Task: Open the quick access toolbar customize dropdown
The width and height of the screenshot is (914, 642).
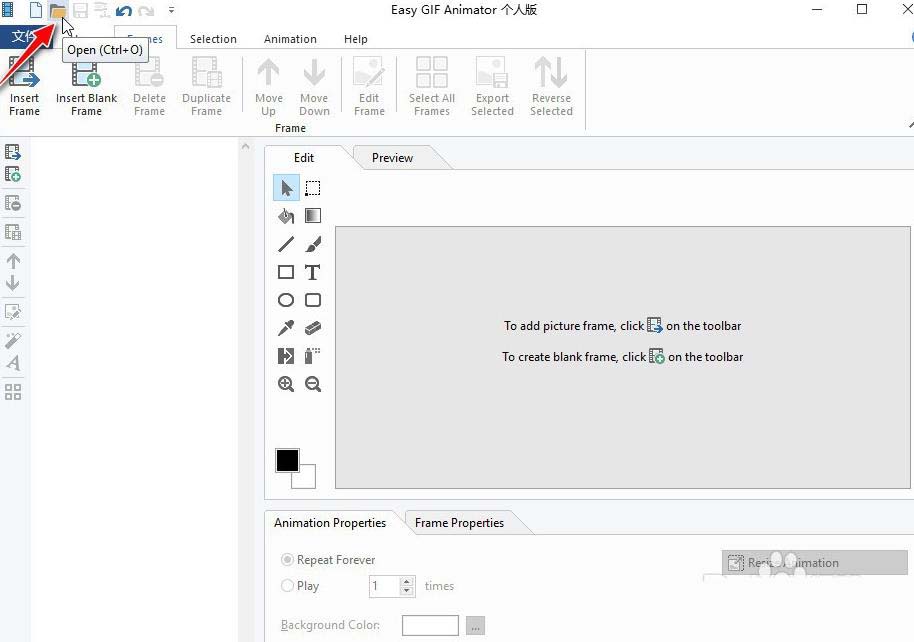Action: pyautogui.click(x=171, y=10)
